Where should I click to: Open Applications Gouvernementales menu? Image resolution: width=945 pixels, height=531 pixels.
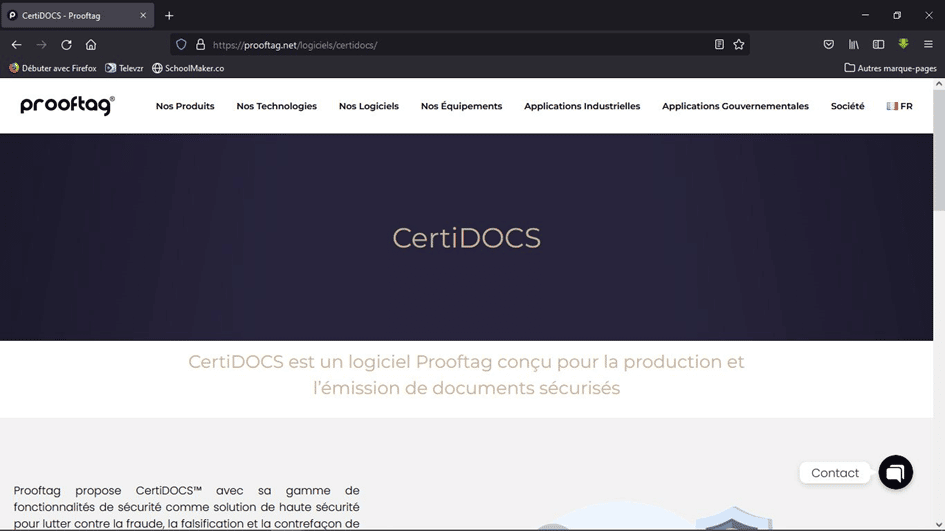pyautogui.click(x=735, y=106)
